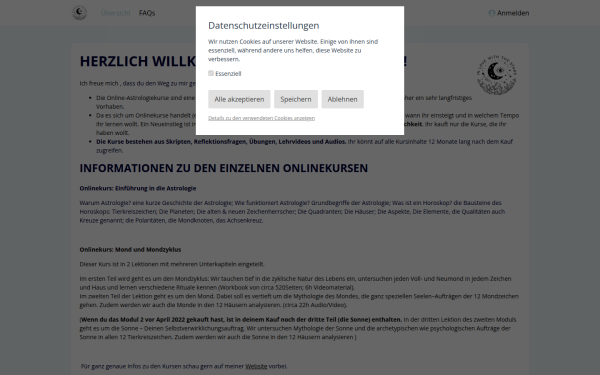
Task: Click the Essenziell label text
Action: point(228,73)
